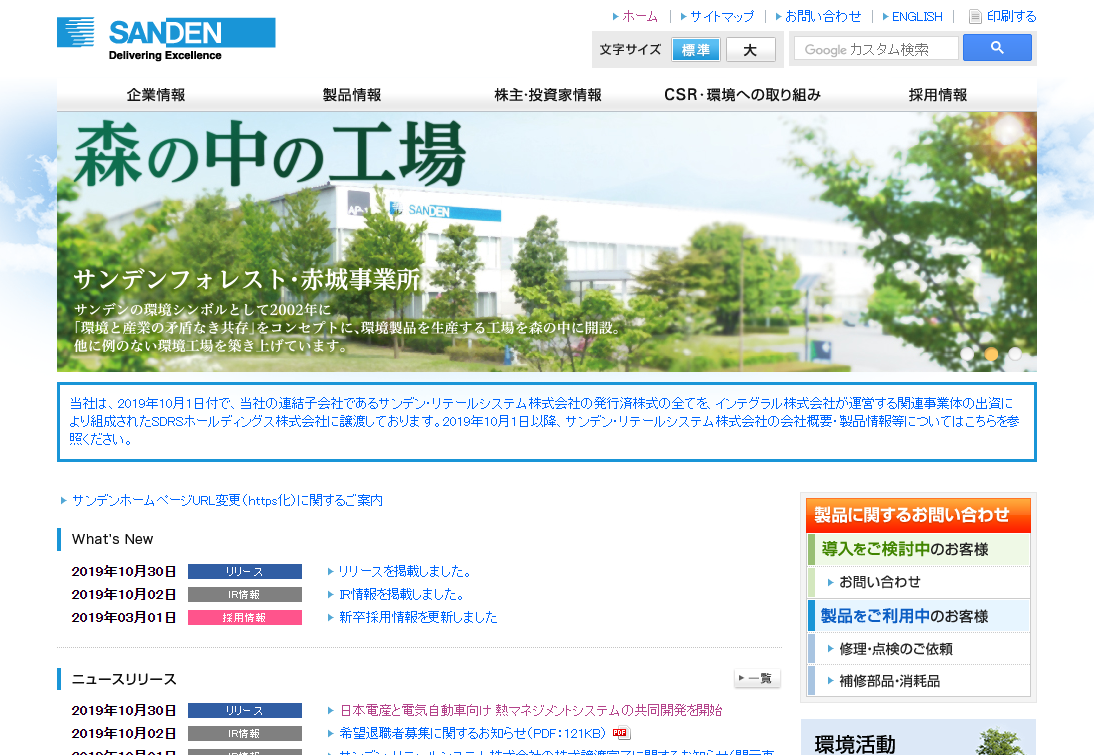The height and width of the screenshot is (755, 1094).
Task: Open the URL変更(https化) notice link
Action: coord(227,500)
